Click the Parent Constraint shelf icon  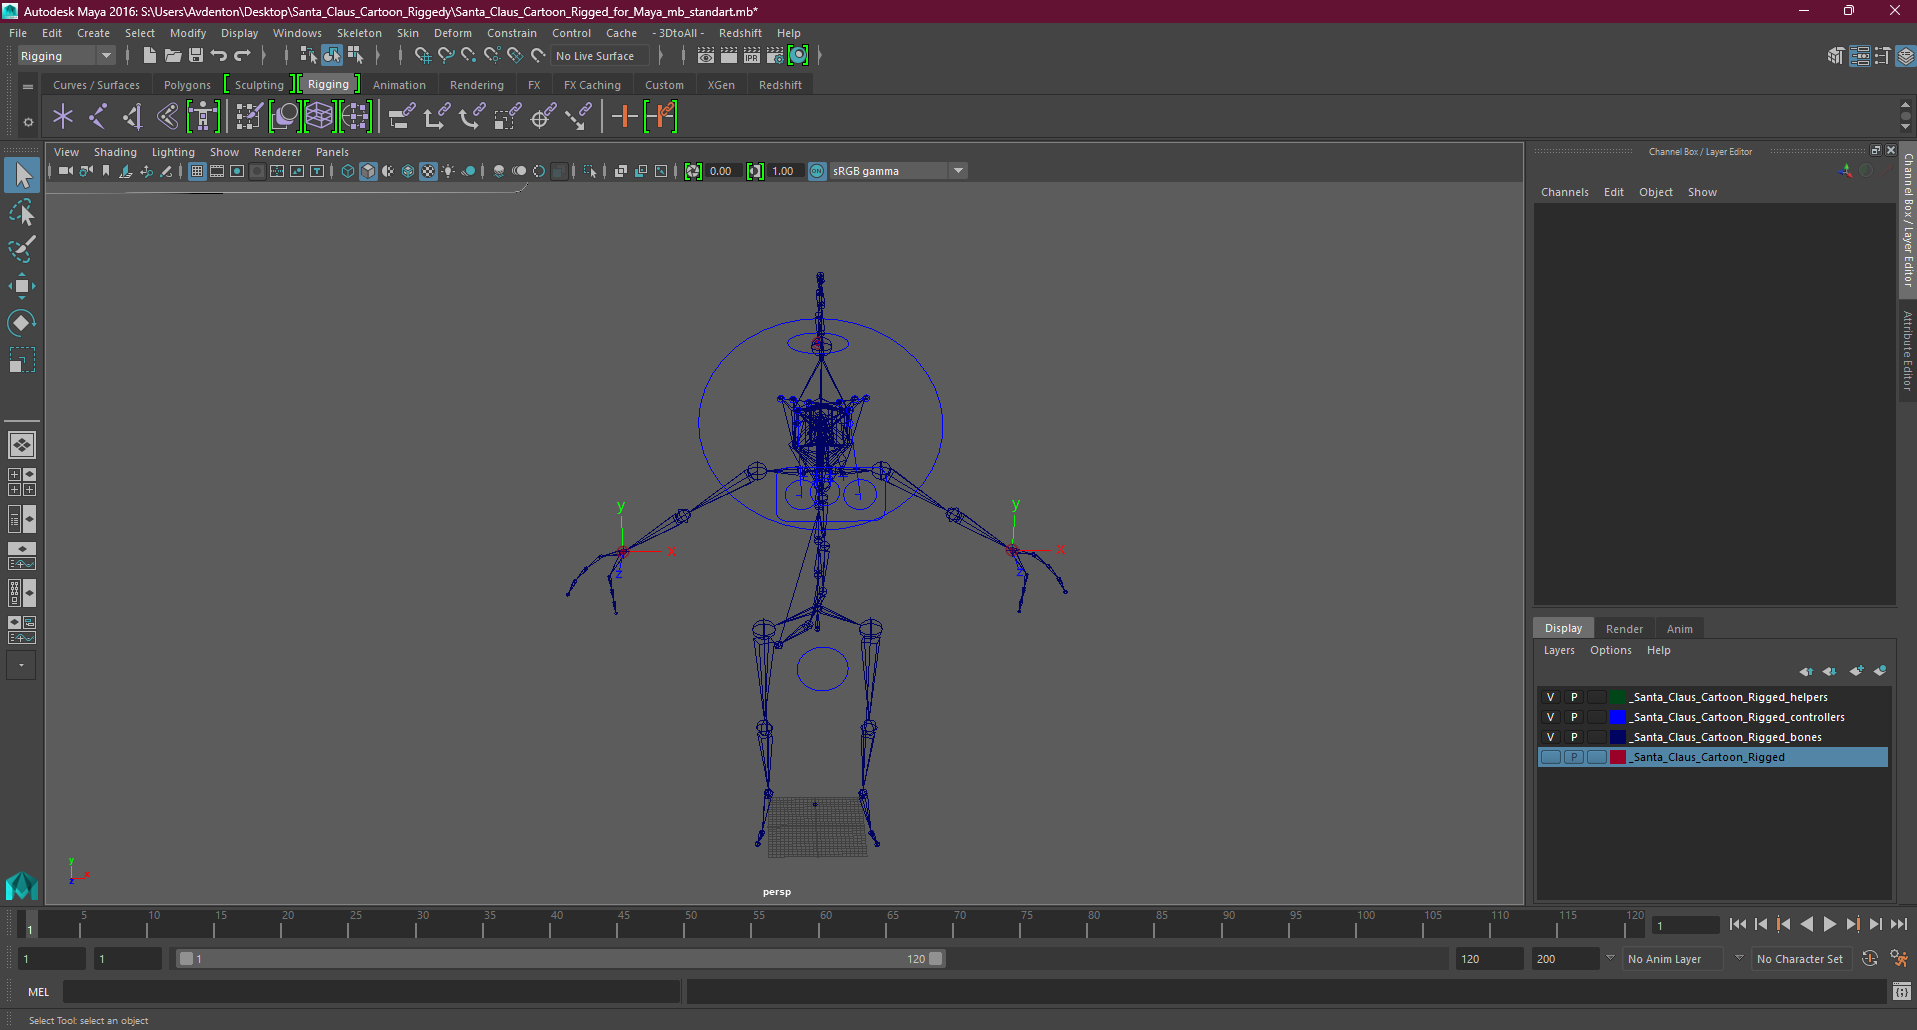pos(402,117)
